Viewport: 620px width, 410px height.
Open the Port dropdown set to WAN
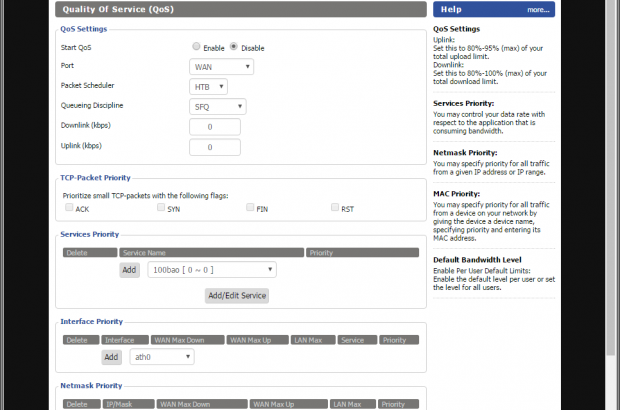tap(221, 67)
